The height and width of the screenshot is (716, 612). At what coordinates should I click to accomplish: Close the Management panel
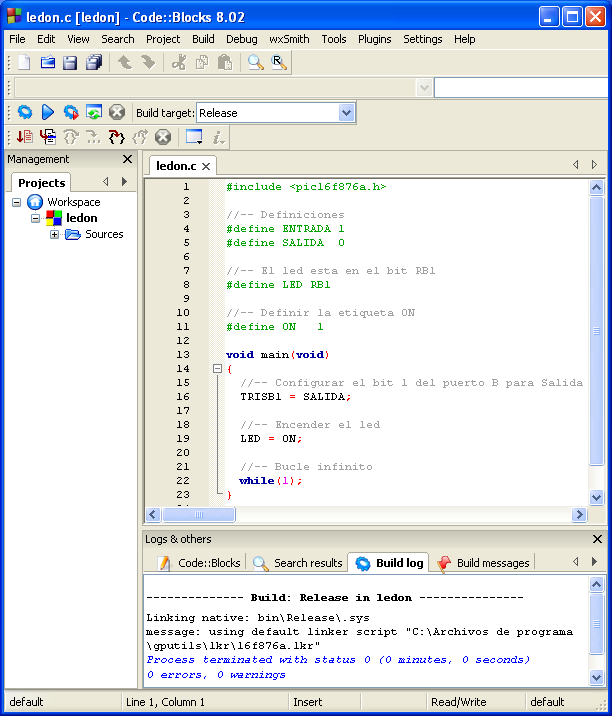(x=127, y=159)
